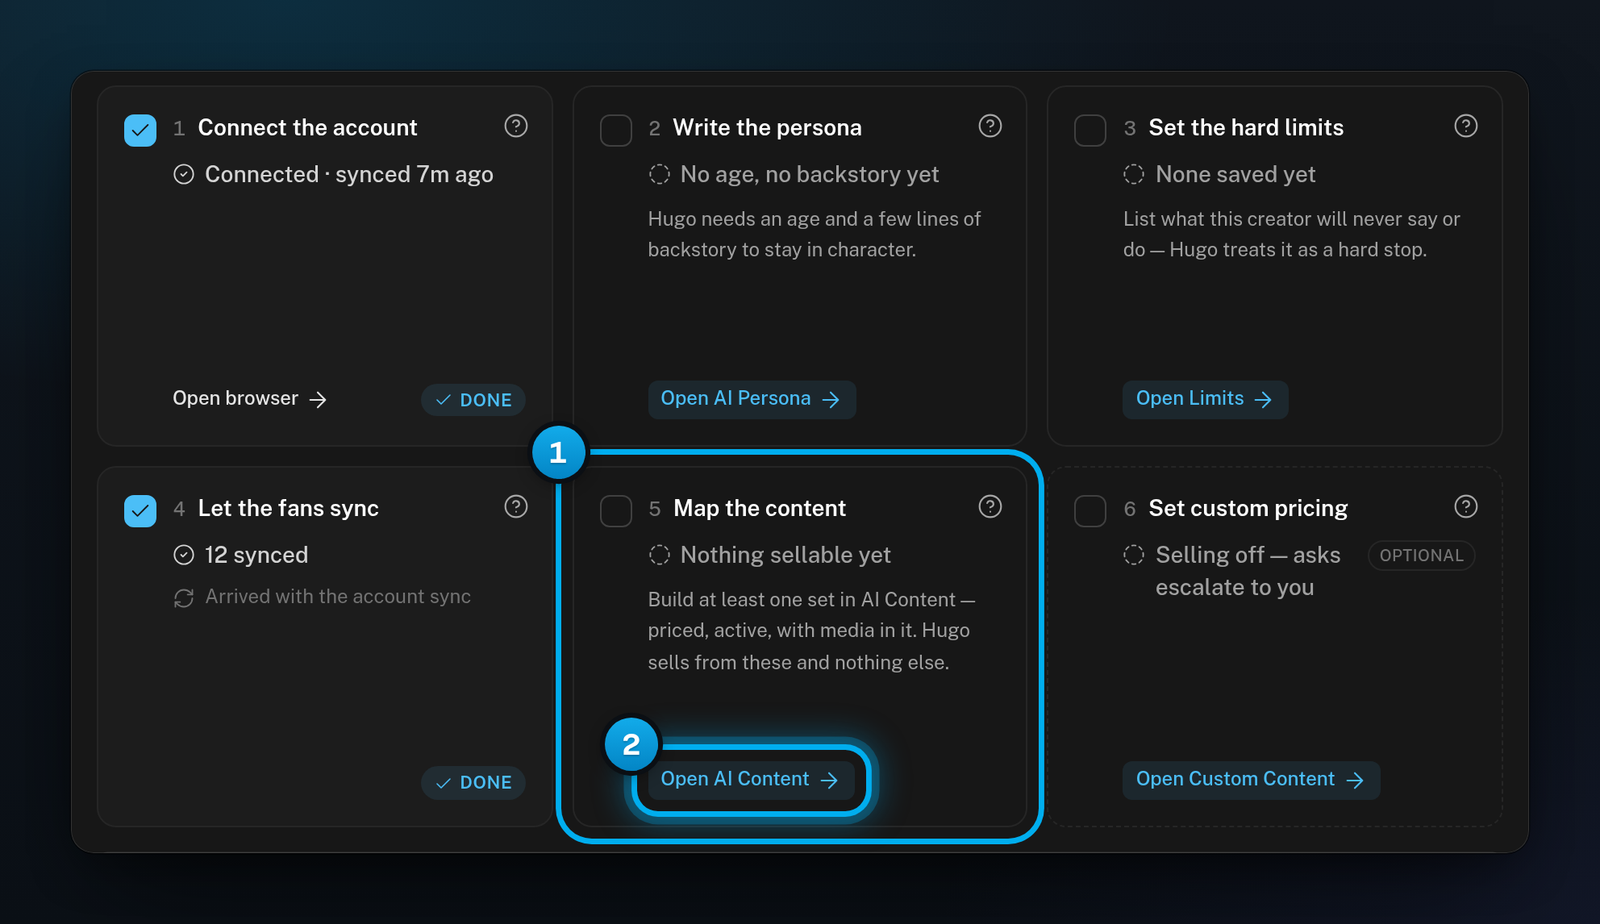Click the check-circle icon beside 12 synced
Screen dimensions: 1600x924
184,555
